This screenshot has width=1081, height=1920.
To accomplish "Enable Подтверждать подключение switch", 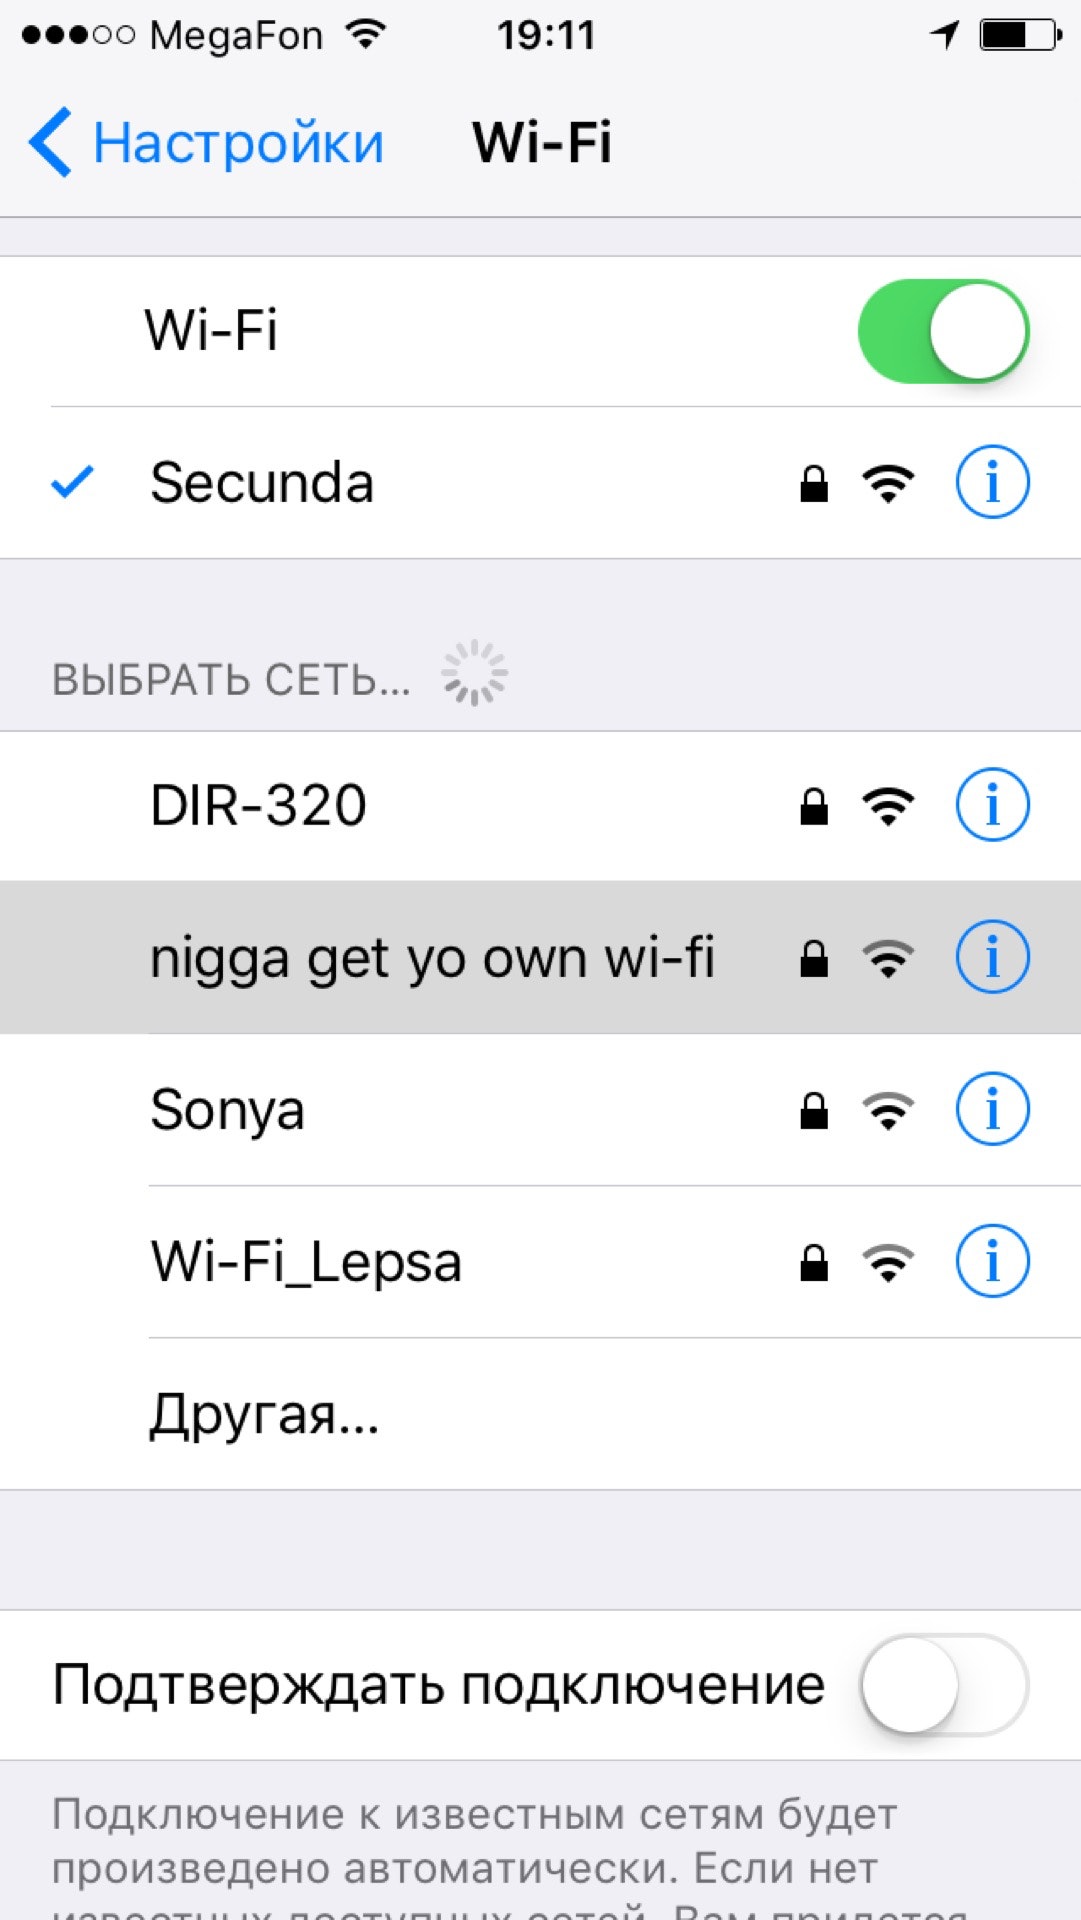I will pyautogui.click(x=943, y=1685).
